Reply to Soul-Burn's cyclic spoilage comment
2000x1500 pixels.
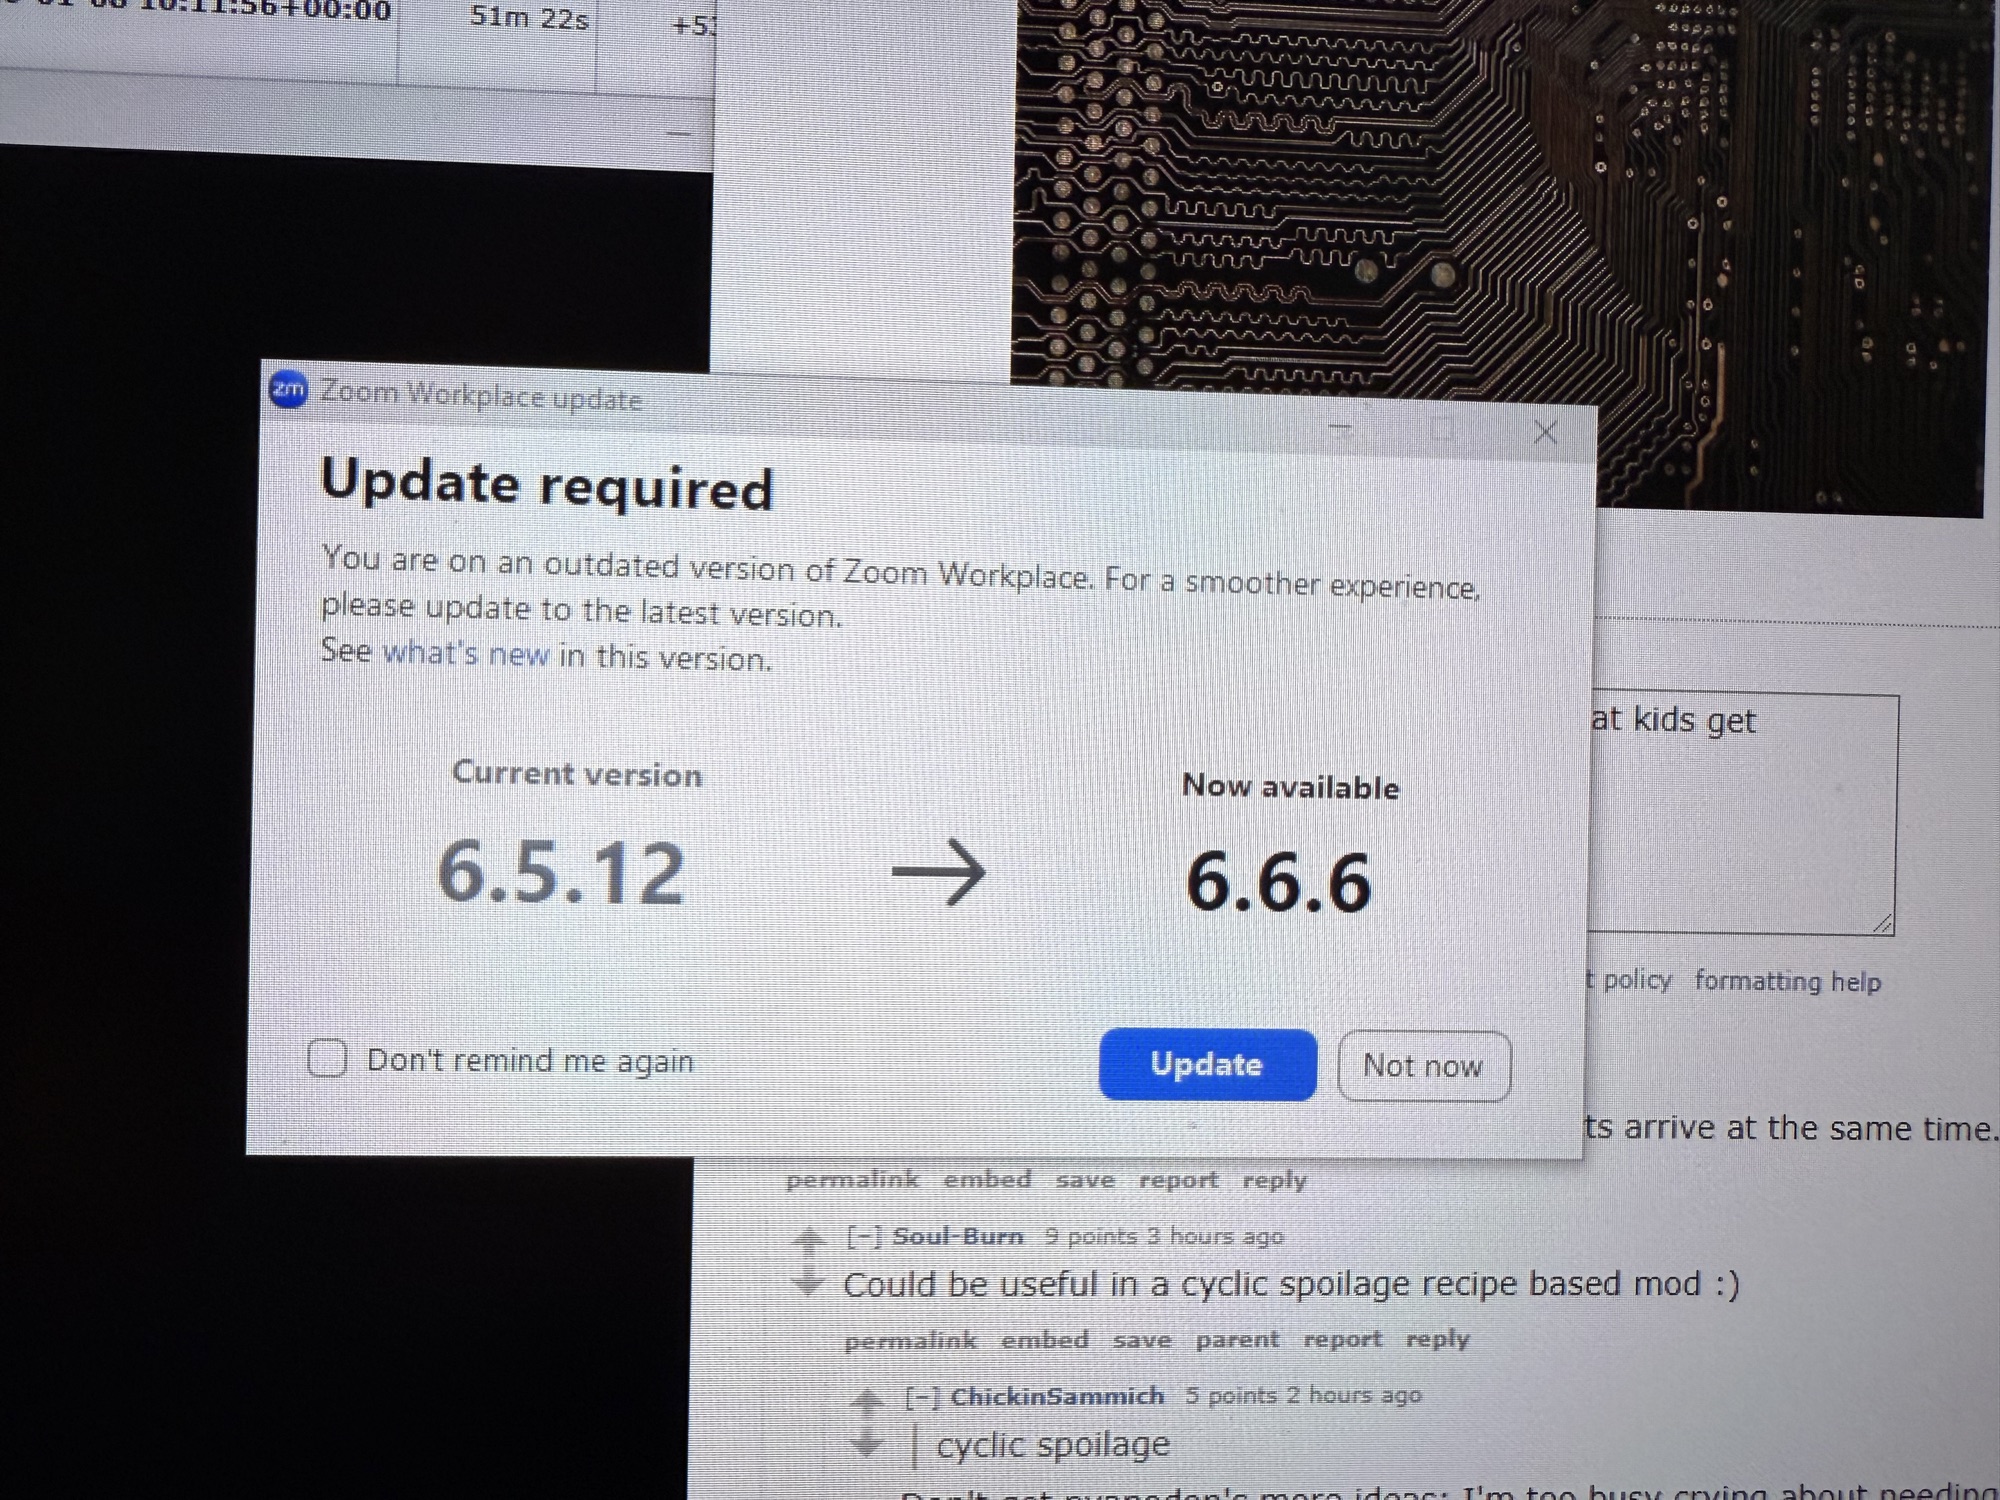pos(1437,1340)
